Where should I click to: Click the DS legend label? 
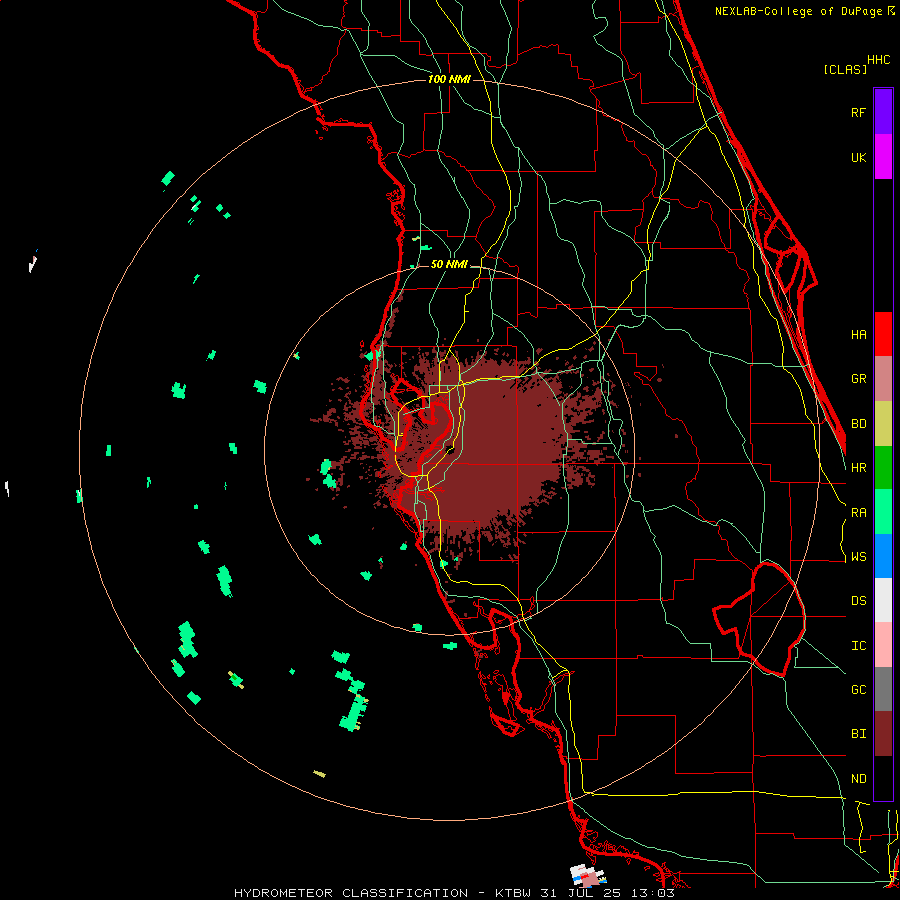[x=858, y=601]
